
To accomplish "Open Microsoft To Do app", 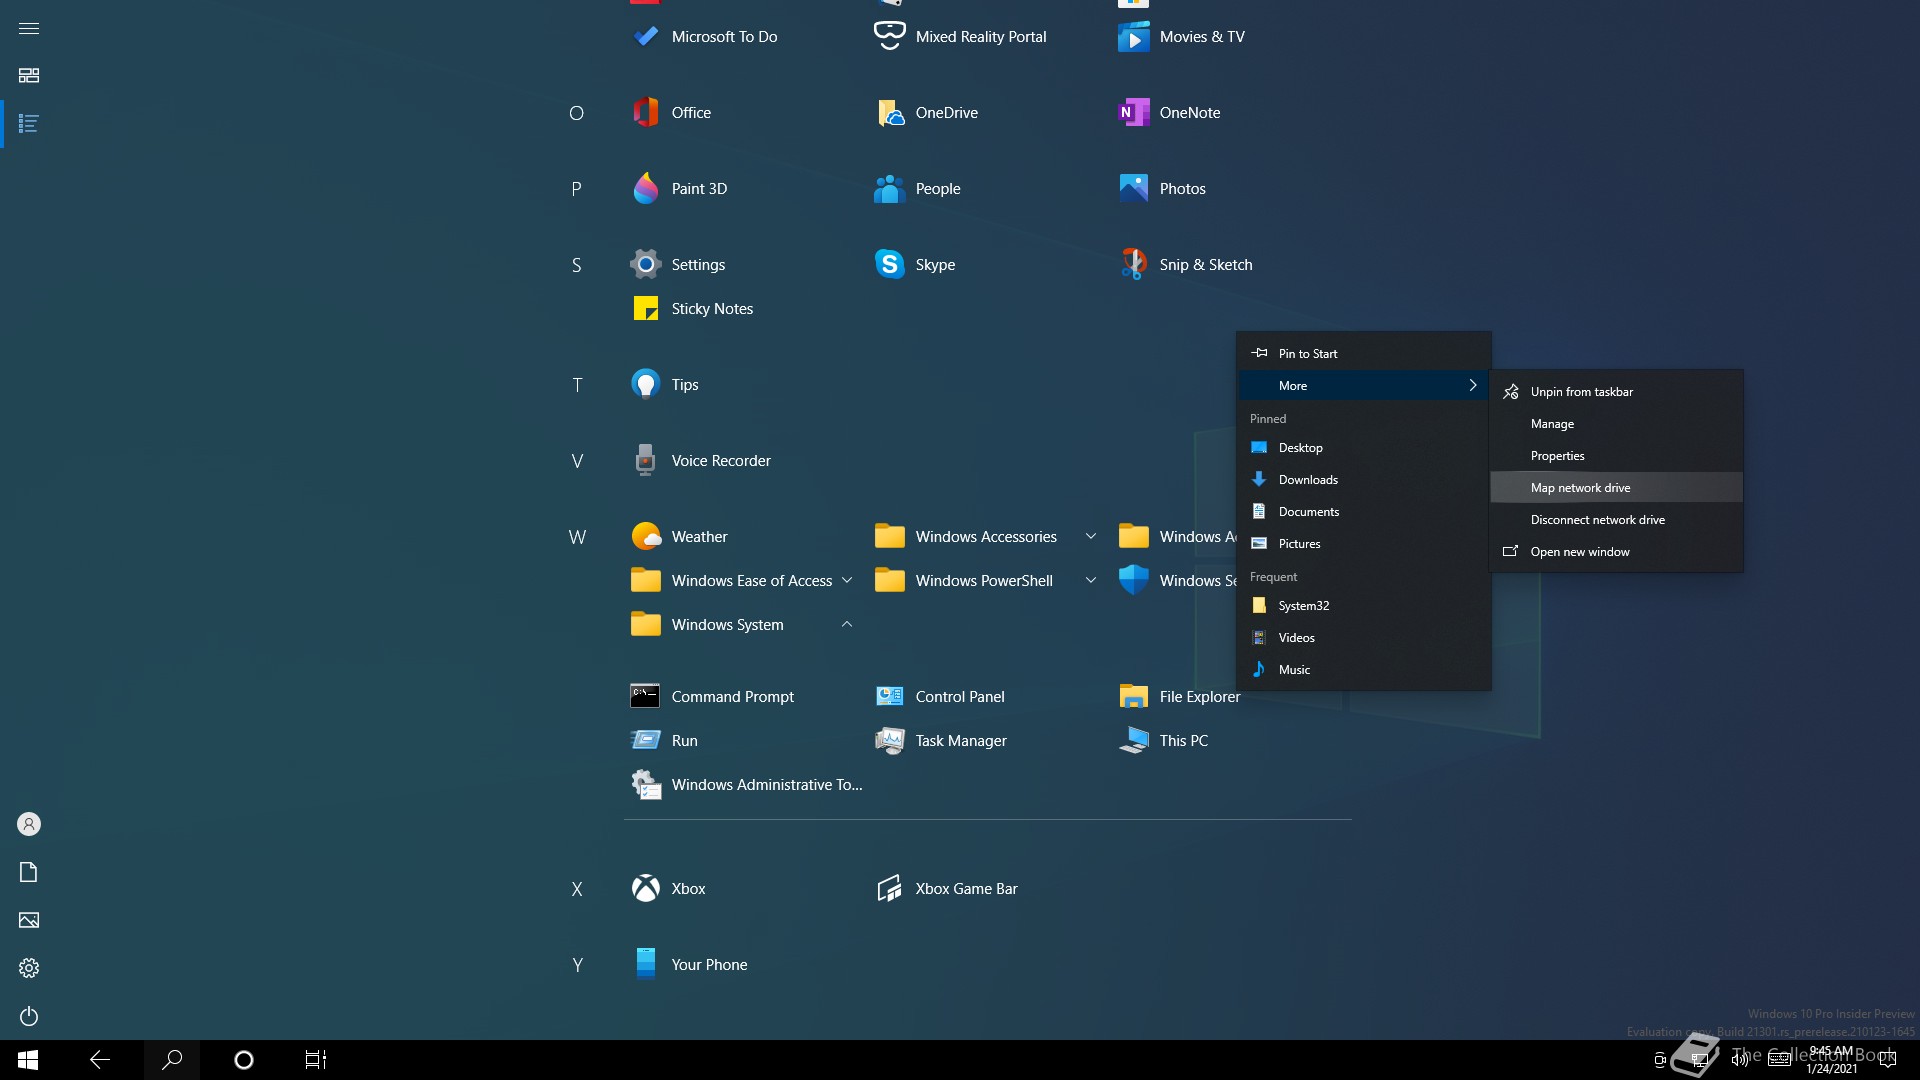I will (x=705, y=37).
